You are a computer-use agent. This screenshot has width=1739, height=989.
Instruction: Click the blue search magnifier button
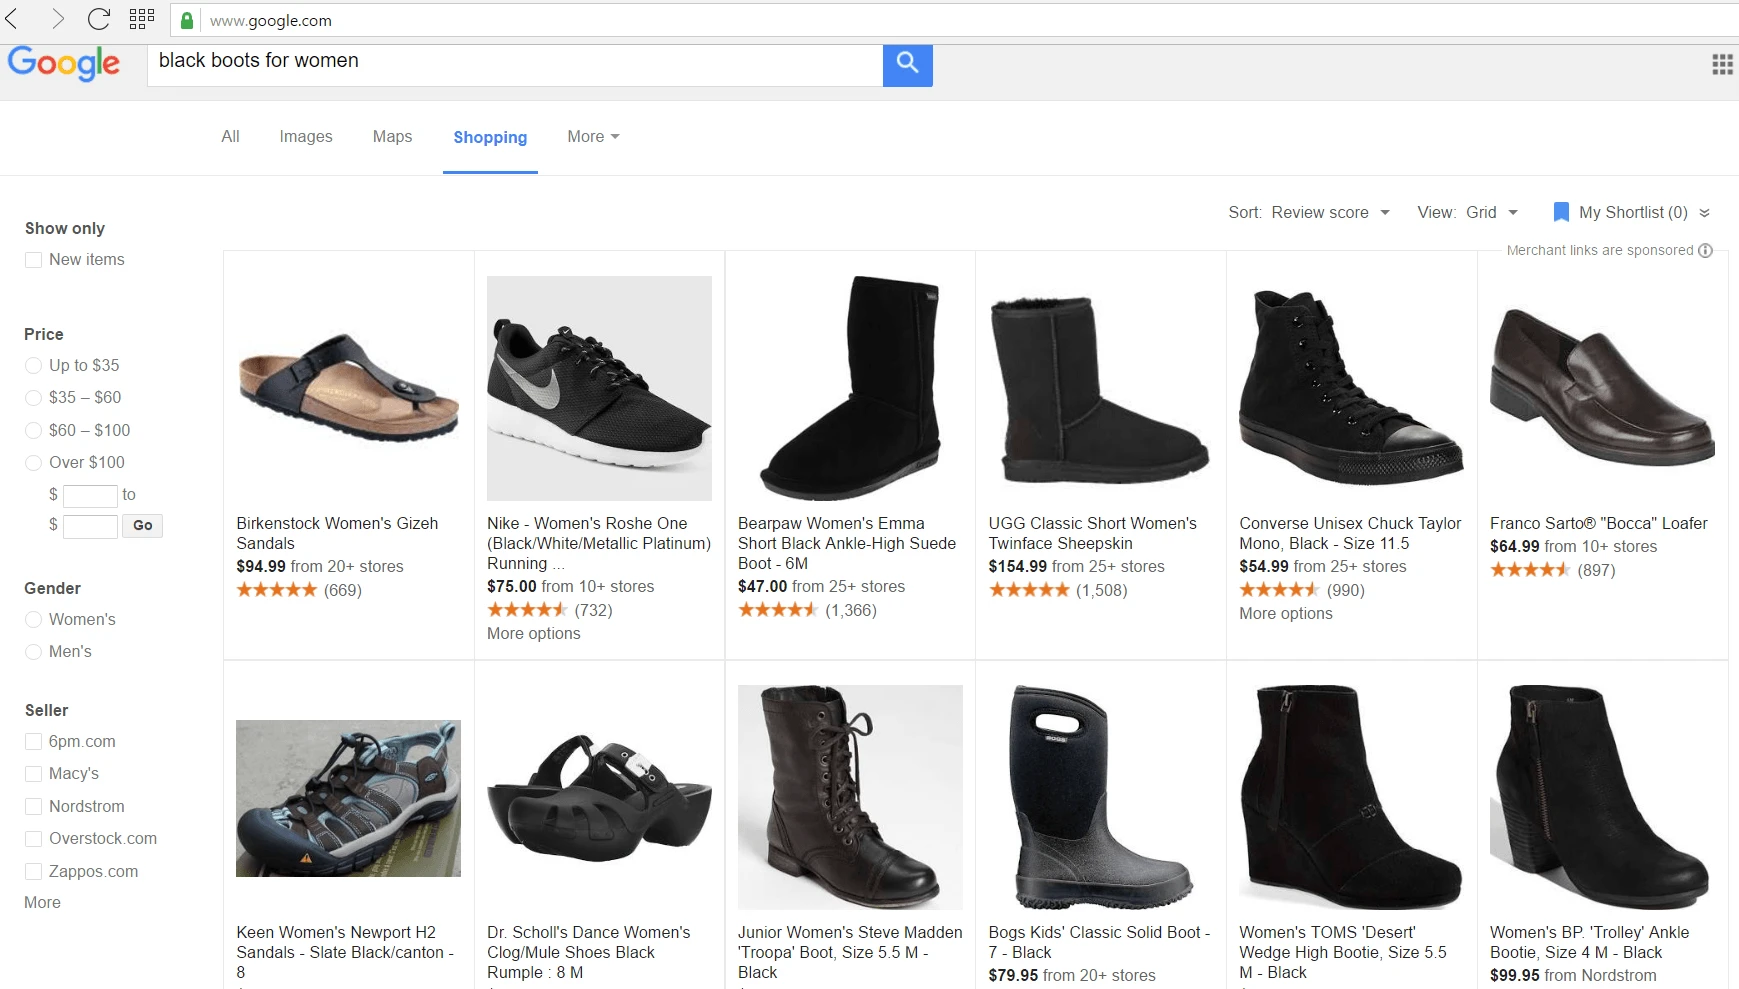907,64
